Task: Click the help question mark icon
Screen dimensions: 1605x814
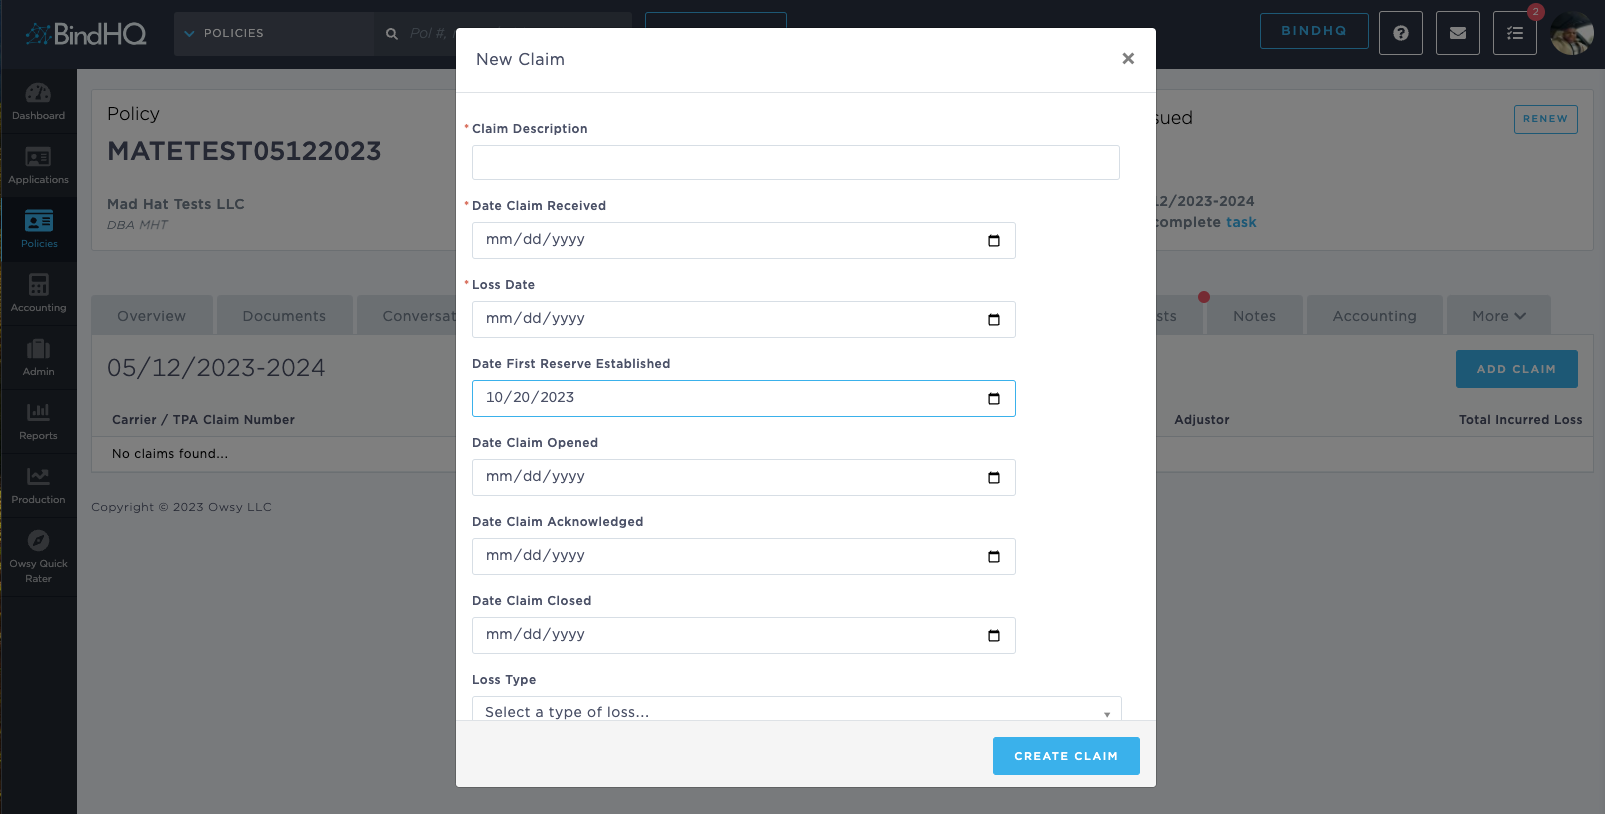Action: click(x=1400, y=33)
